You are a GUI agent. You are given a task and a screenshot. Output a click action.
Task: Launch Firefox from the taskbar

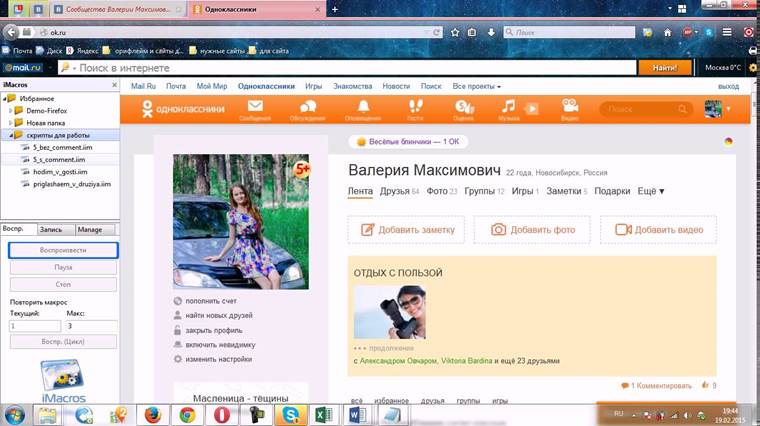[152, 415]
